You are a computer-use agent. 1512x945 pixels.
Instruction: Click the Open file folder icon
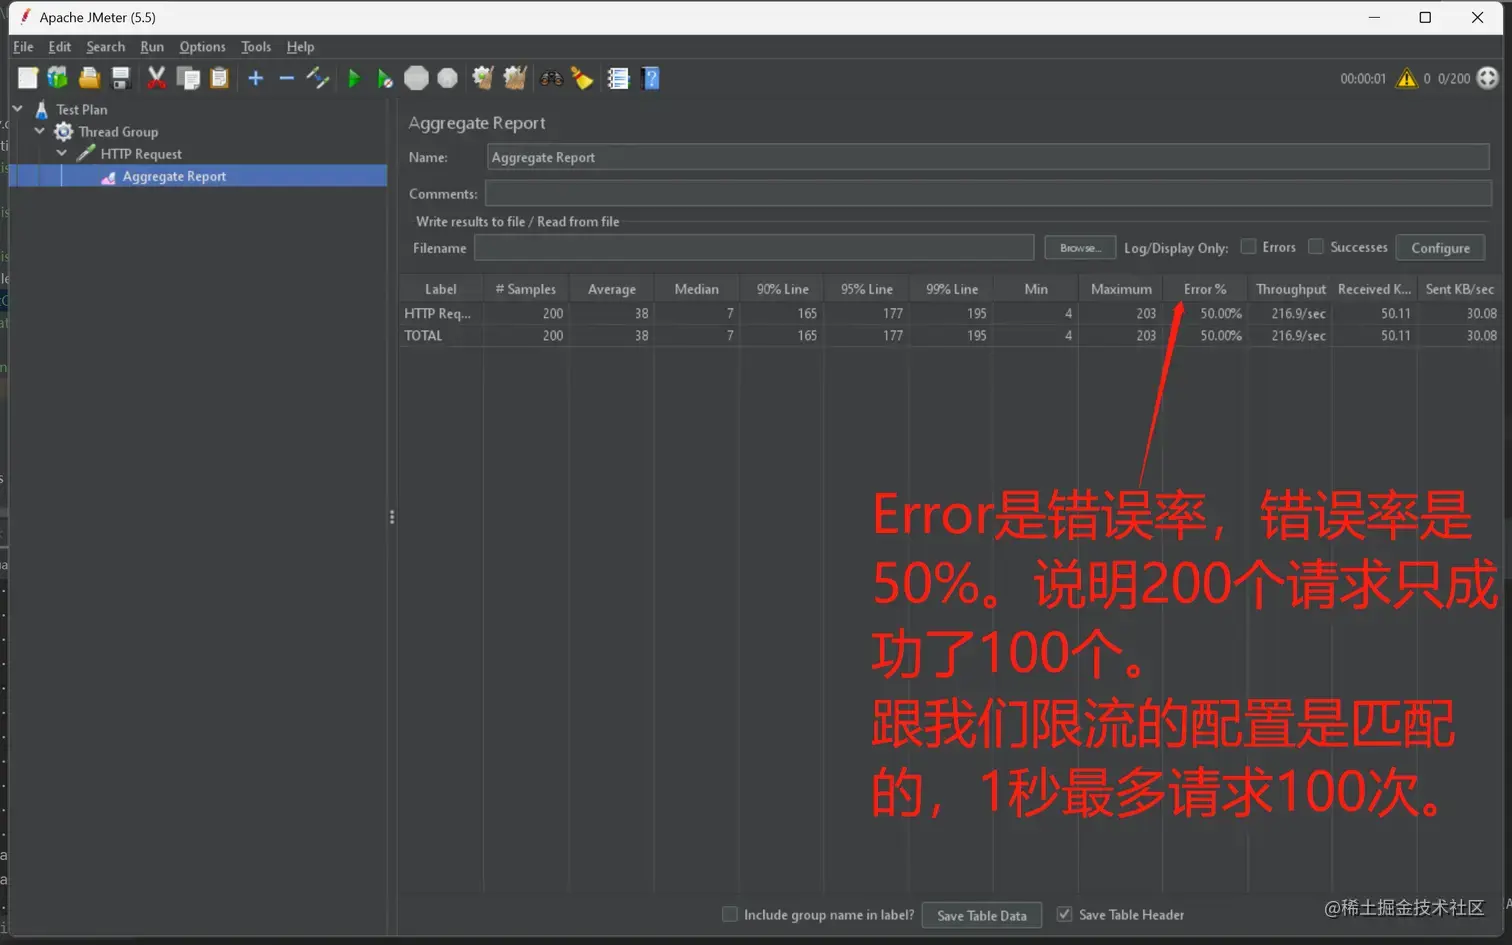point(89,78)
